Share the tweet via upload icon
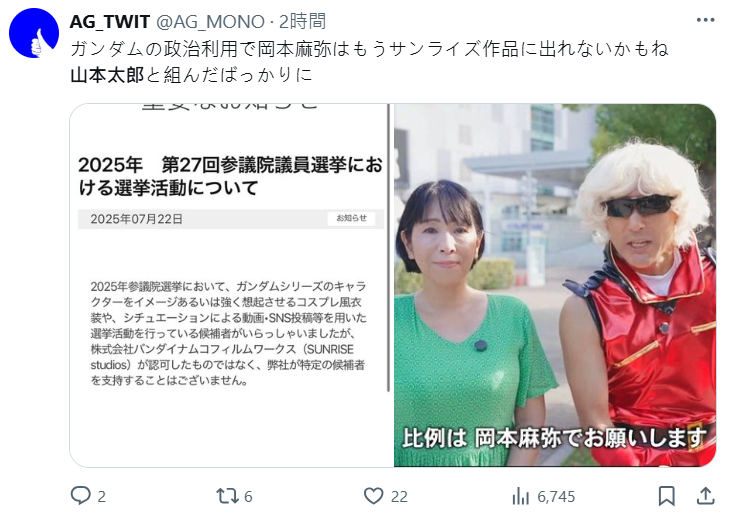The height and width of the screenshot is (518, 732). (705, 496)
